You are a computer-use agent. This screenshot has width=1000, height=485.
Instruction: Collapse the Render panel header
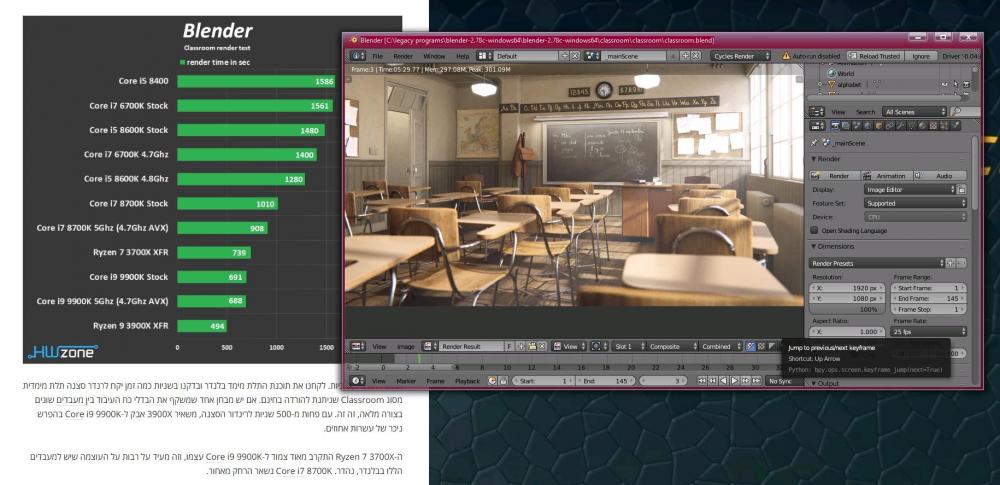pyautogui.click(x=827, y=159)
